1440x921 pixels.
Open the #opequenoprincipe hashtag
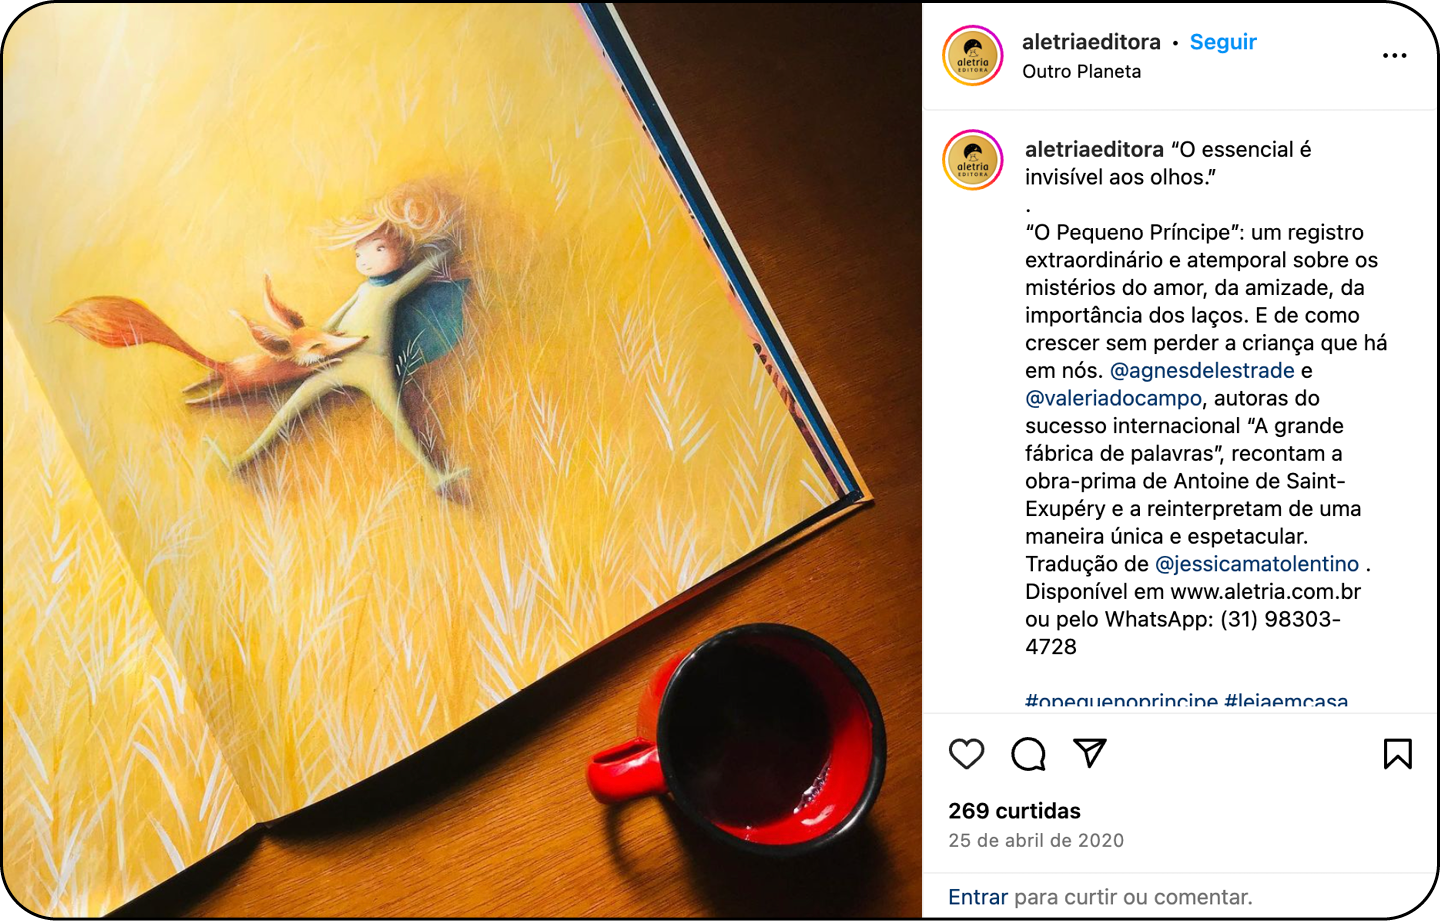(x=1121, y=701)
